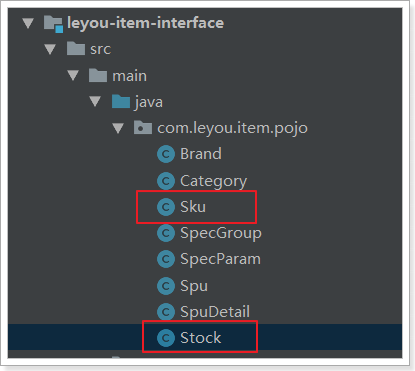Click the Category class icon

pyautogui.click(x=166, y=181)
